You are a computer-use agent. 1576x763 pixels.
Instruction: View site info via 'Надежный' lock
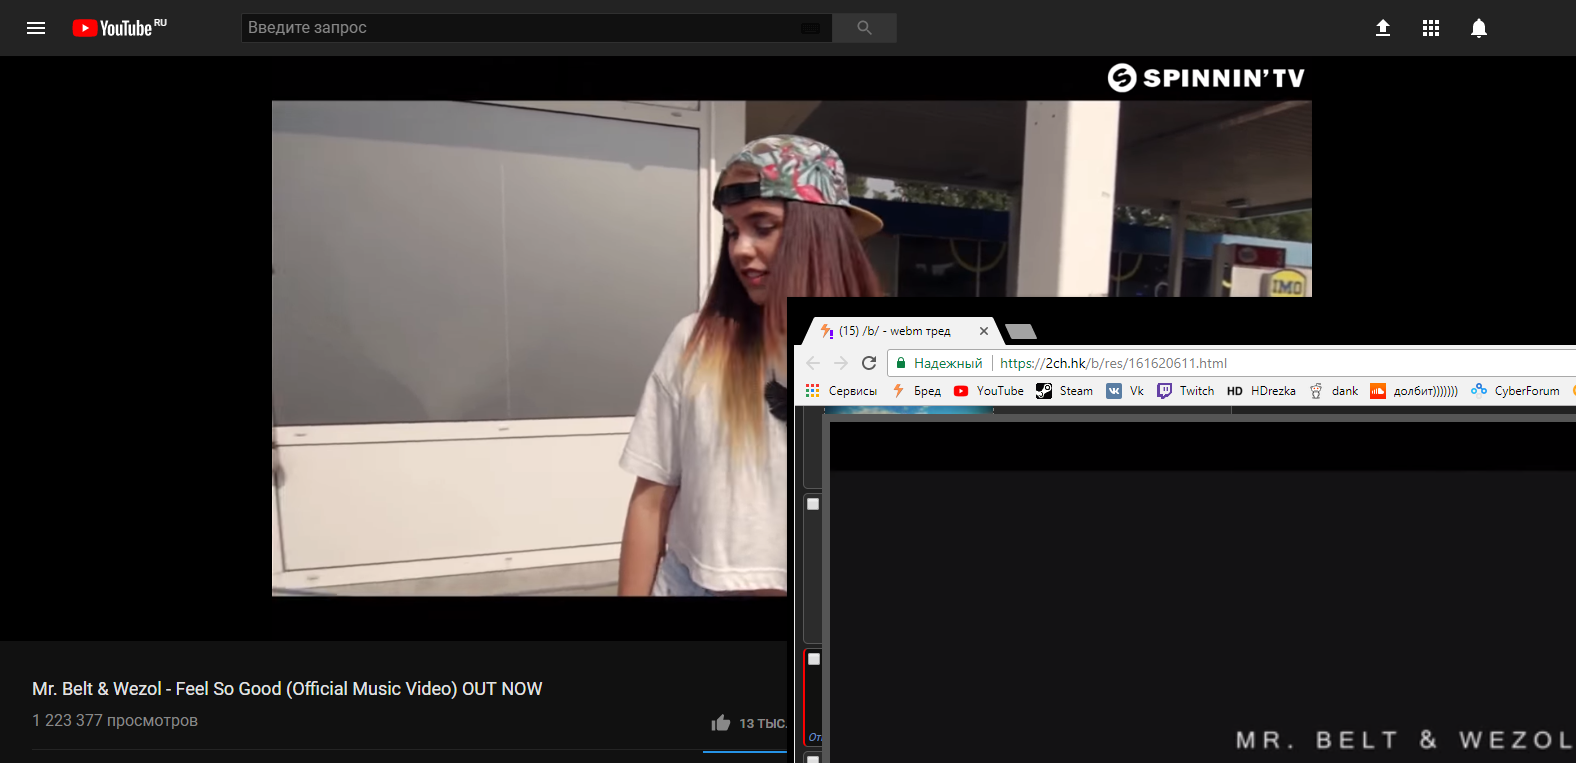point(939,363)
